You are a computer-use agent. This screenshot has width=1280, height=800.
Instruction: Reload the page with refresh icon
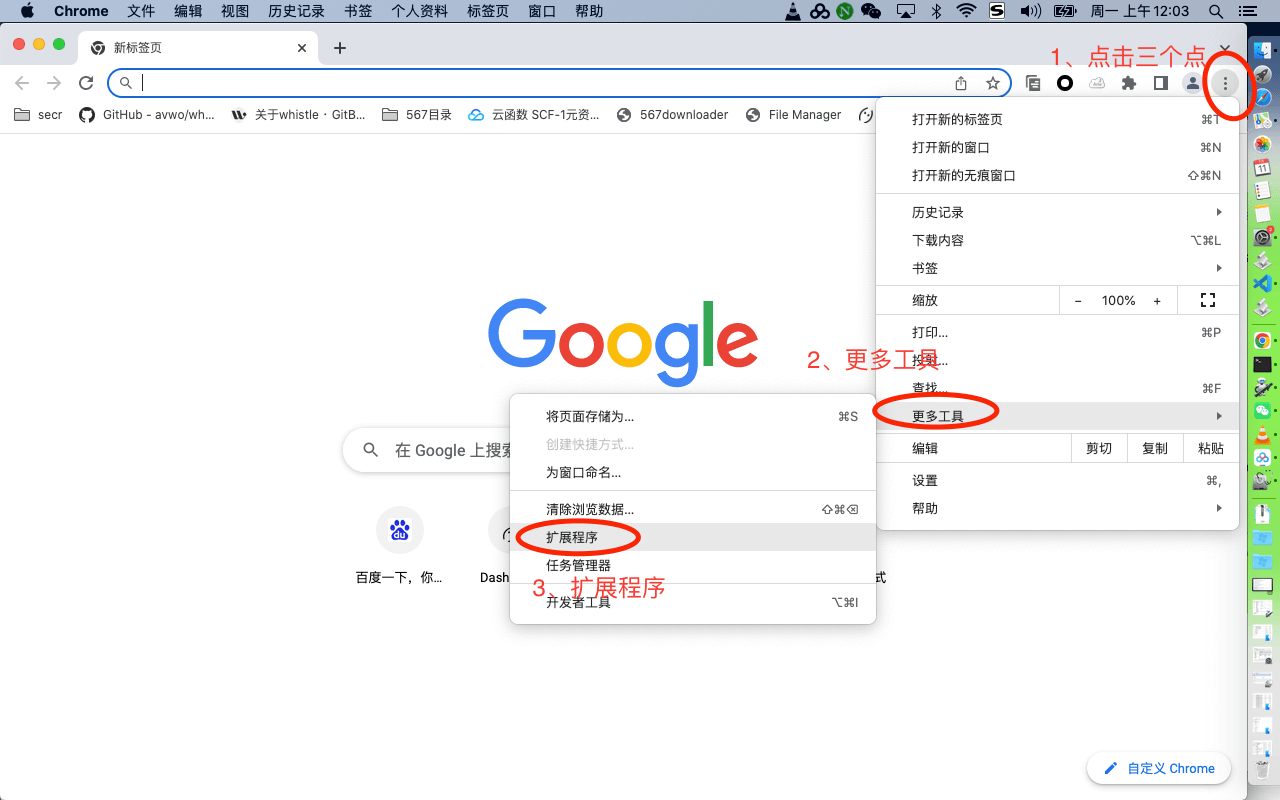coord(86,83)
